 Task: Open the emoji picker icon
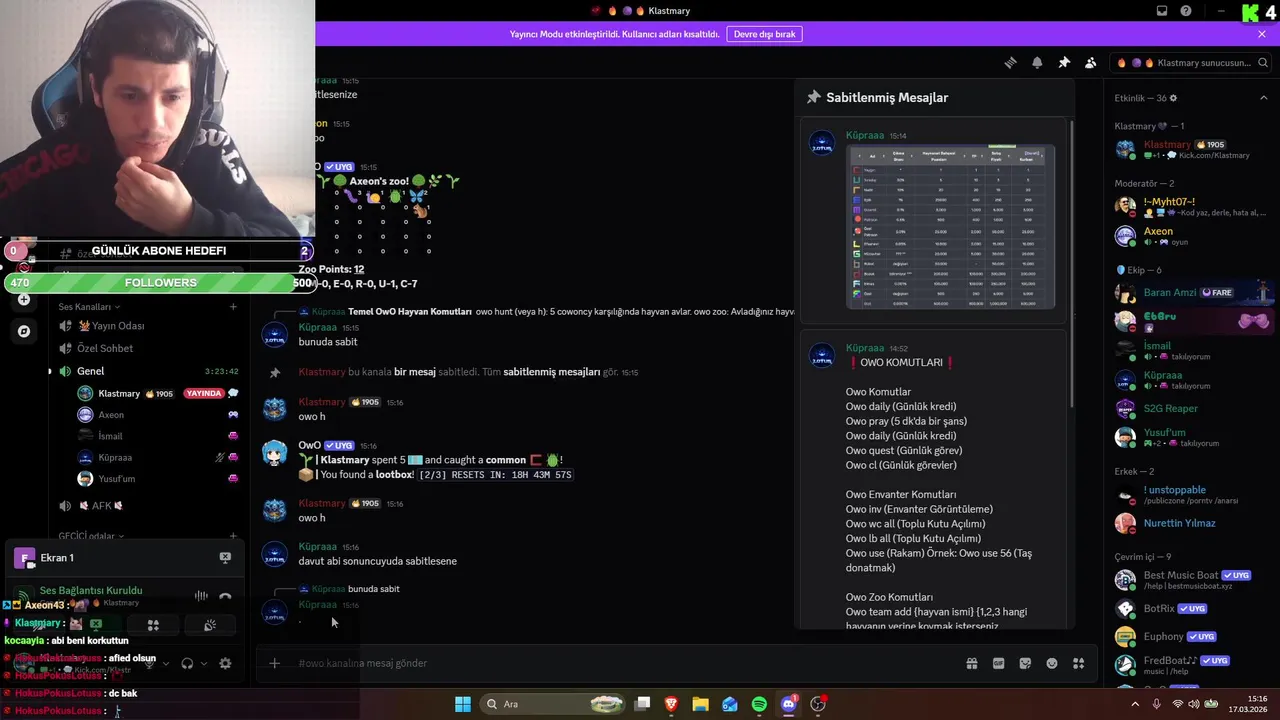(1052, 663)
